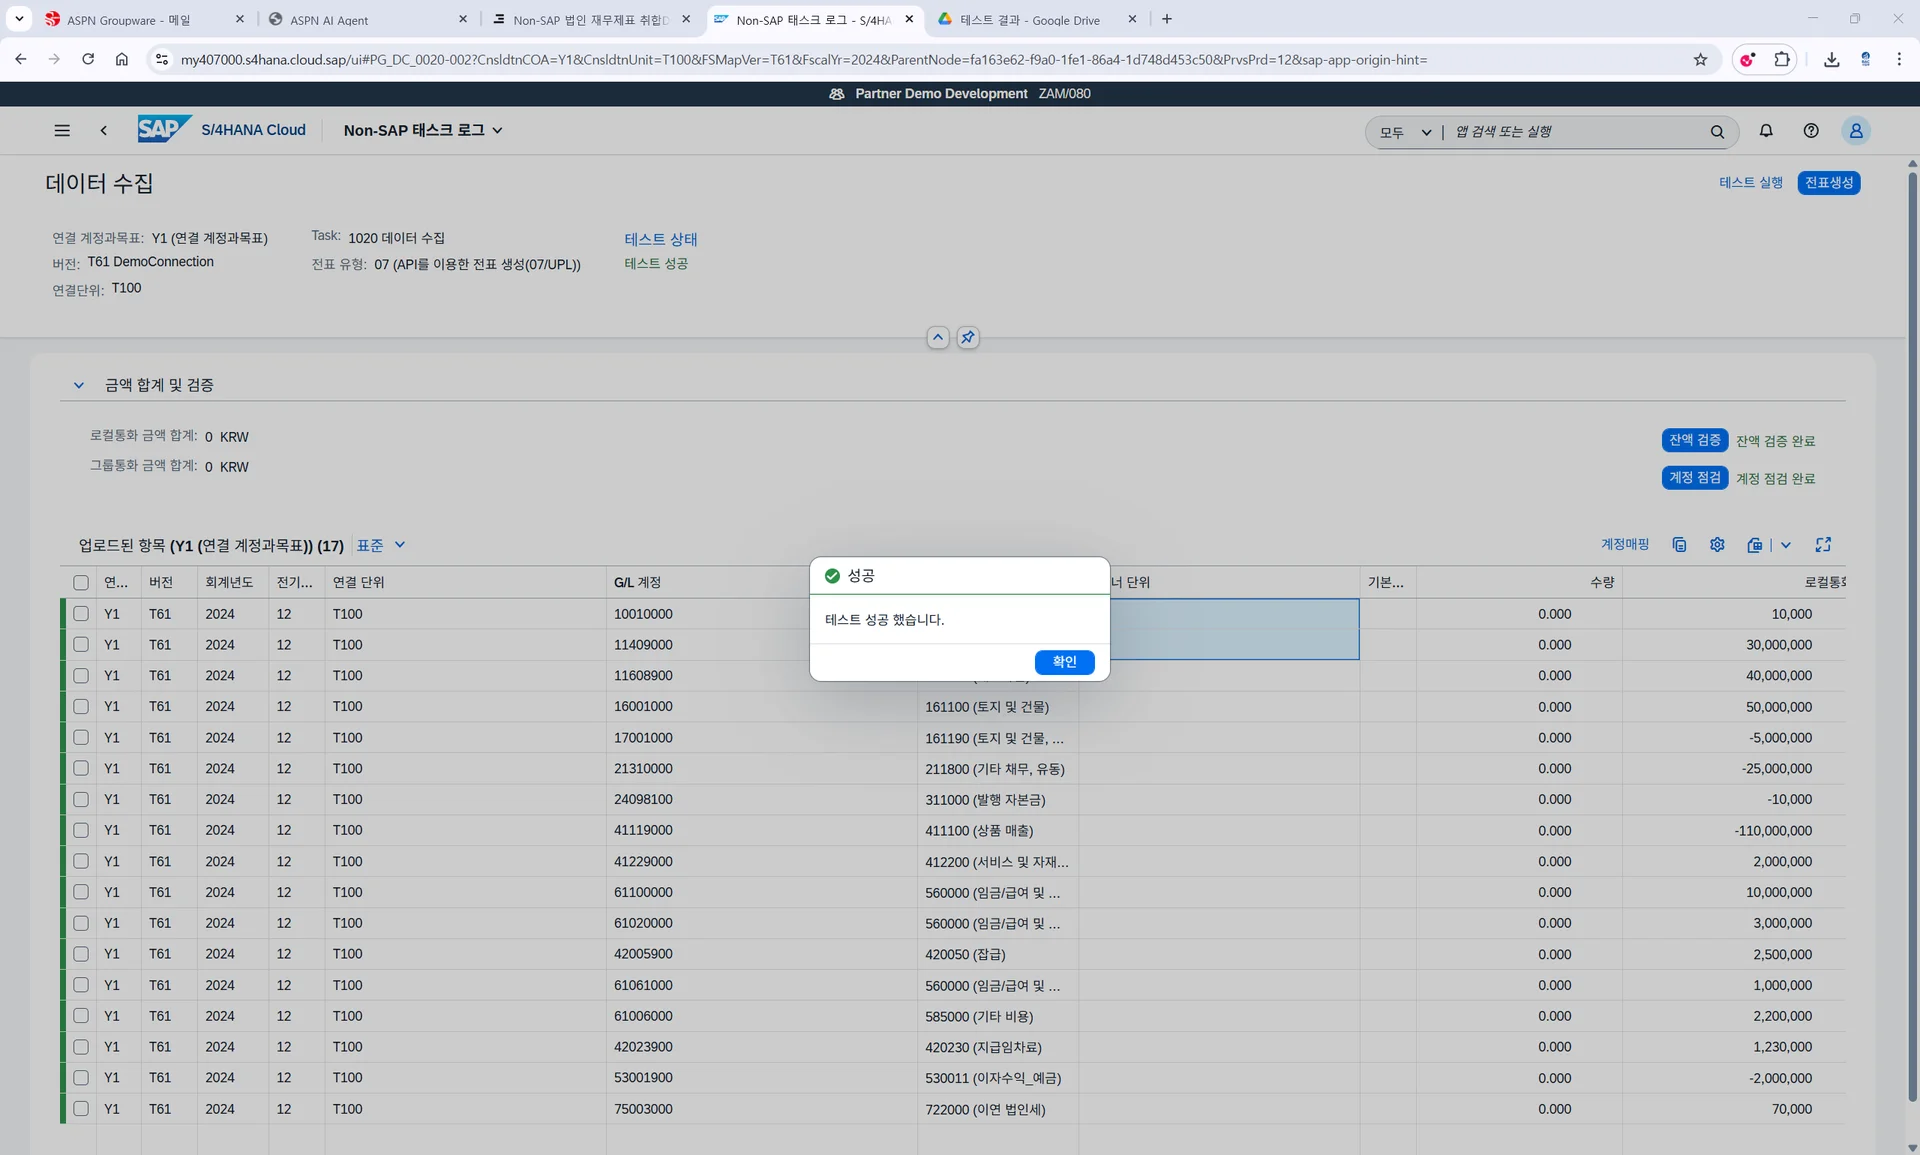Click the table settings gear icon
1920x1155 pixels.
[1717, 545]
